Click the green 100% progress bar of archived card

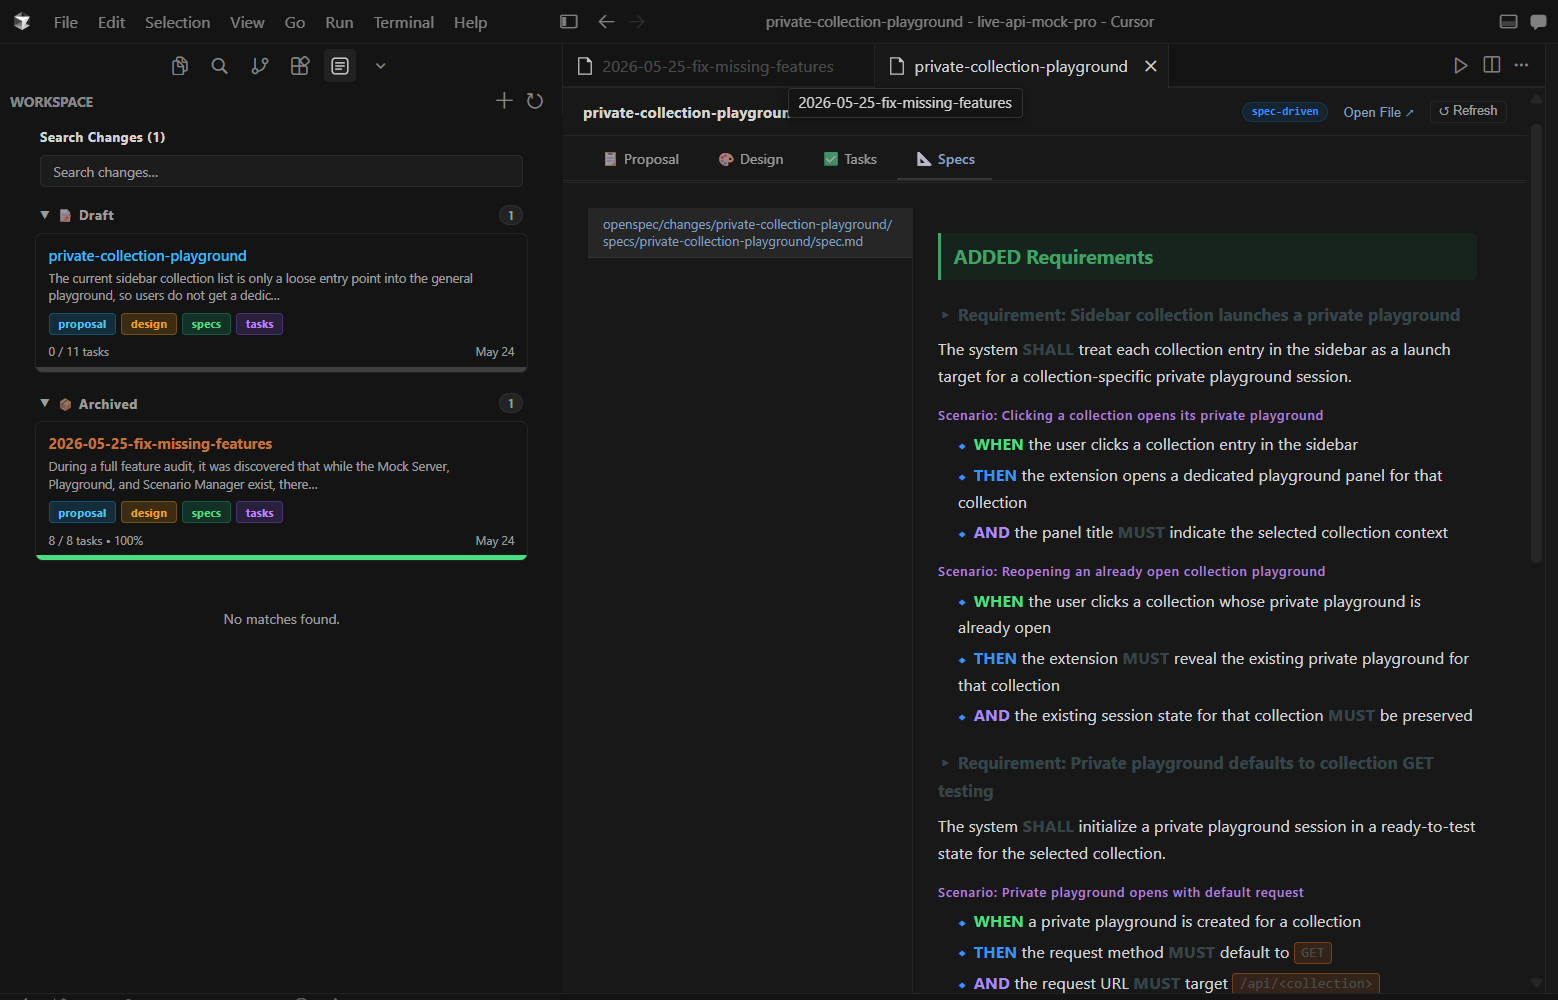point(281,557)
